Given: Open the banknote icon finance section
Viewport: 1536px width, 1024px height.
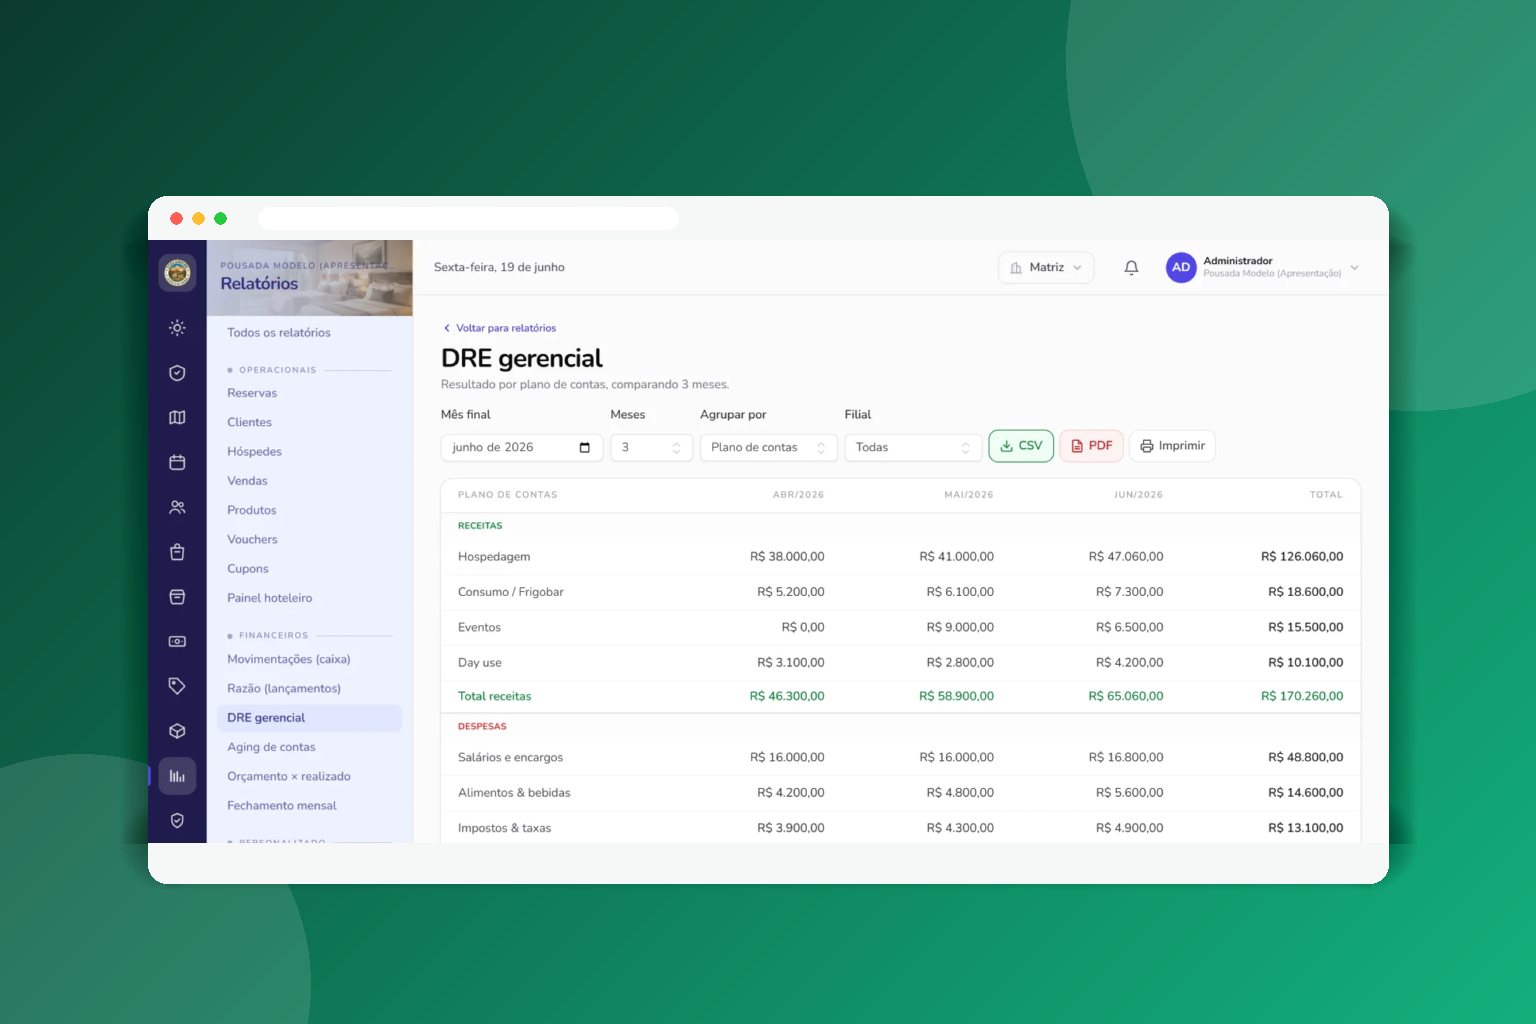Looking at the screenshot, I should (177, 641).
